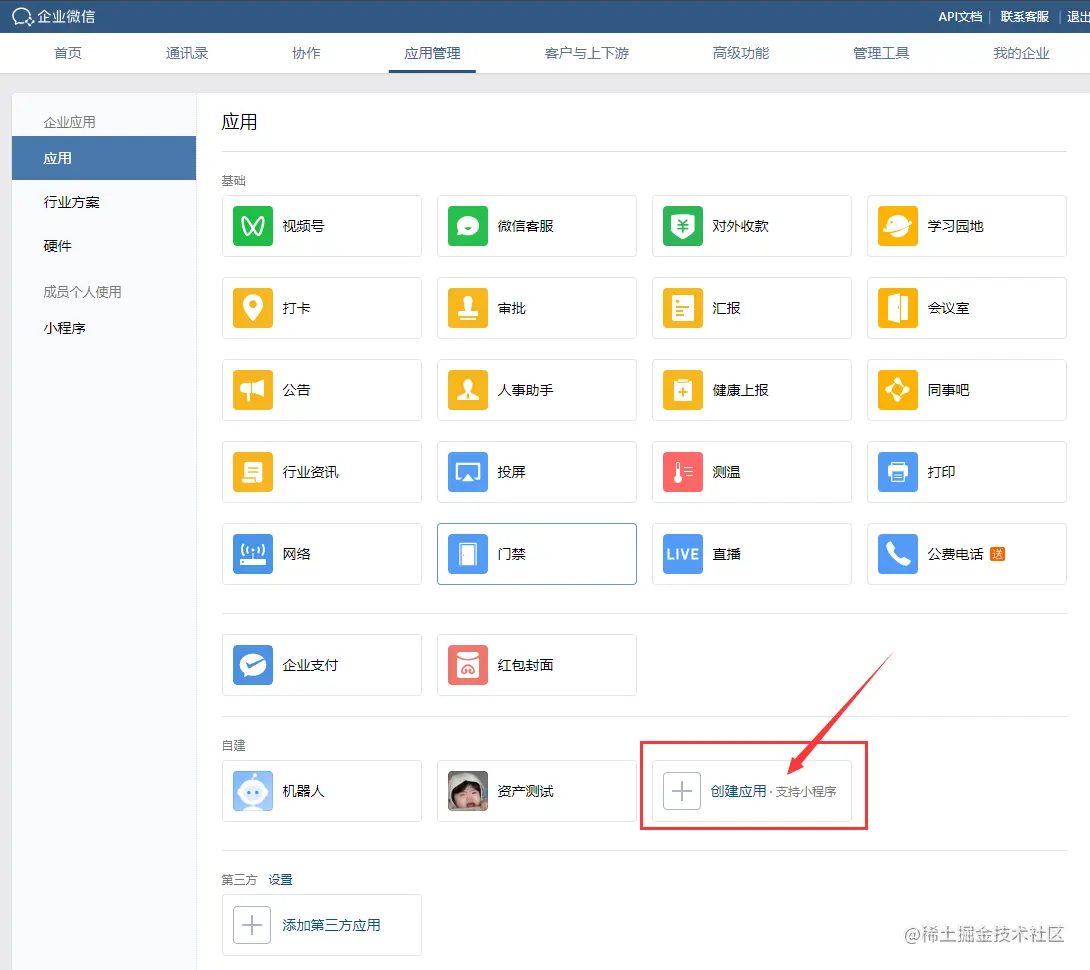
Task: Open the 红包封面 red envelope icon
Action: (468, 665)
